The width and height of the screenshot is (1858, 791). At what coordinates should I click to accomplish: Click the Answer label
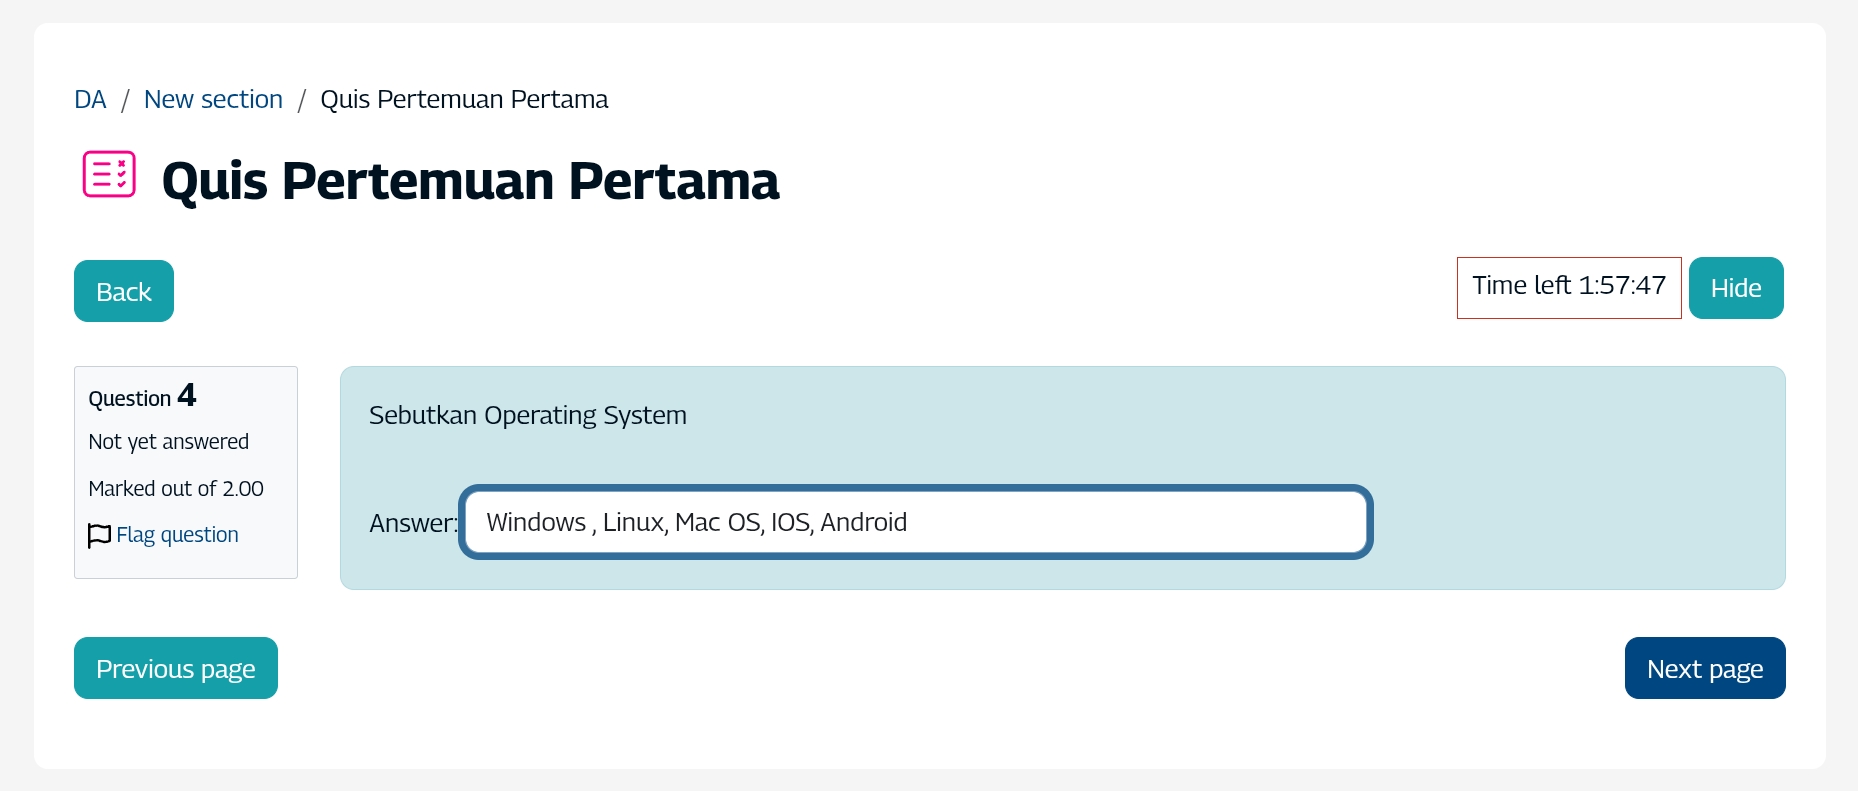[x=412, y=523]
